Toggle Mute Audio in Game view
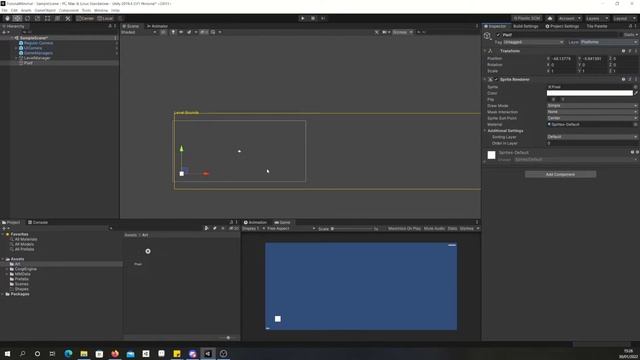 pyautogui.click(x=434, y=229)
